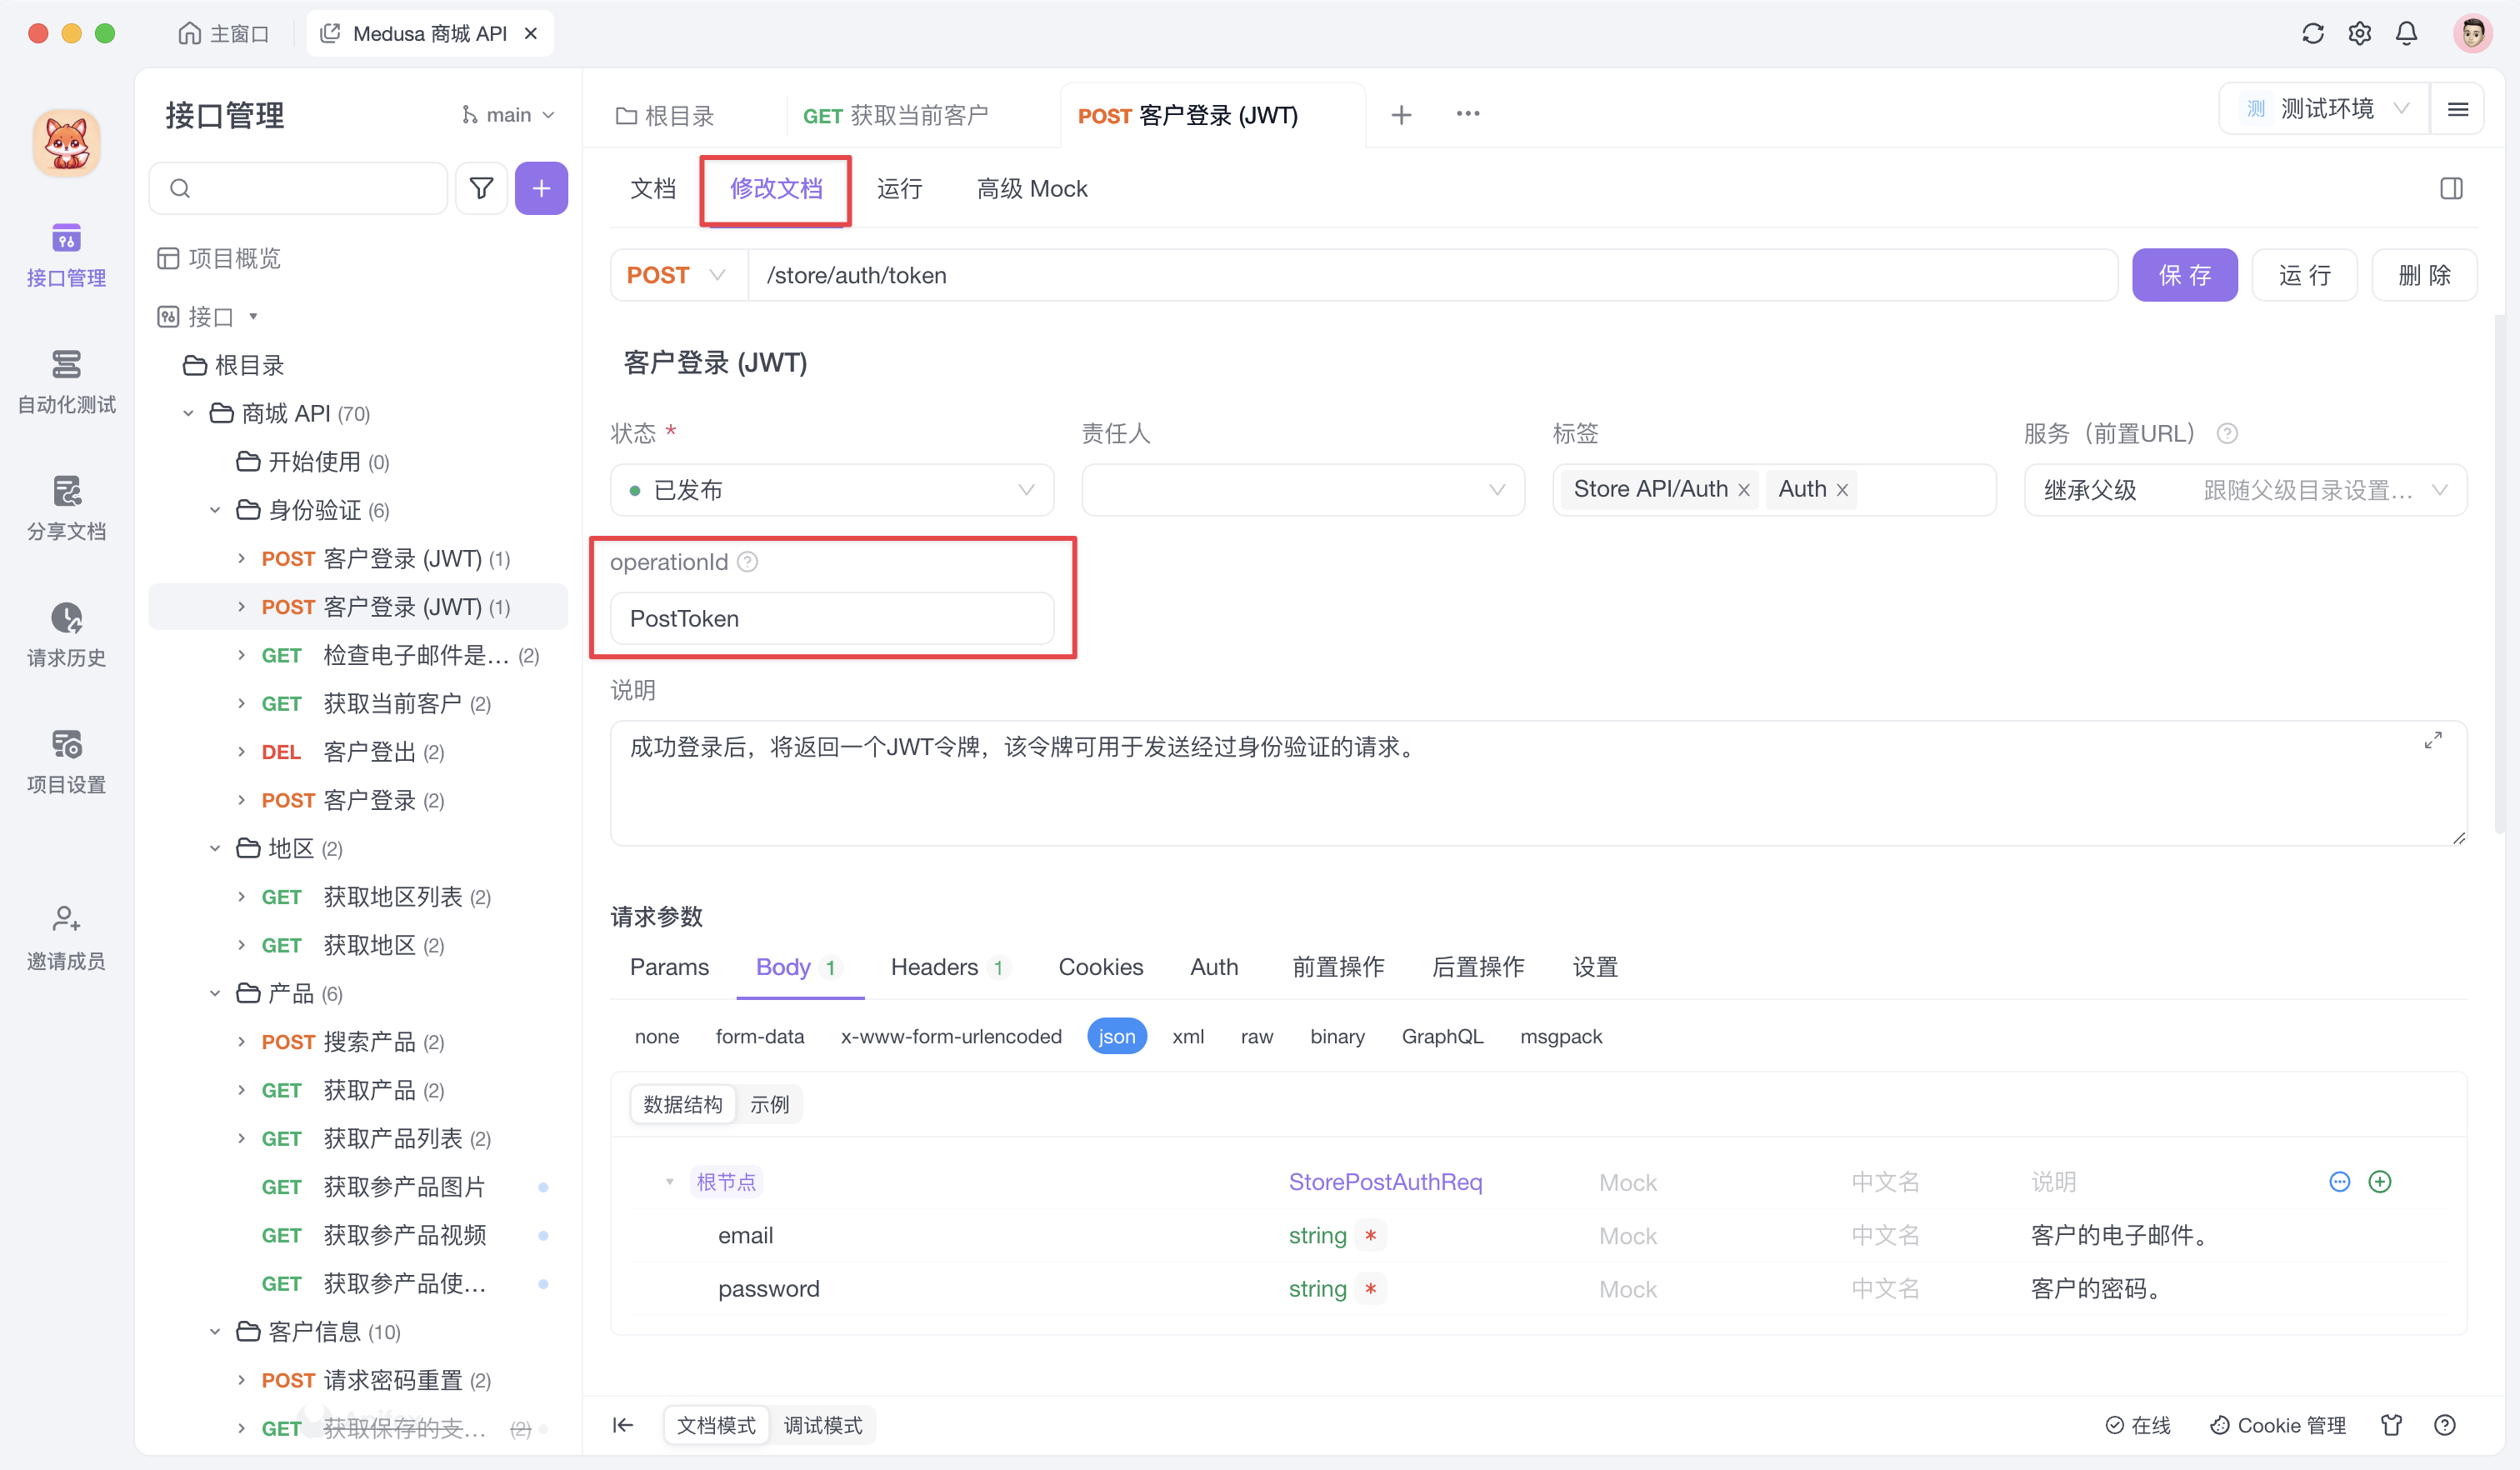Viewport: 2520px width, 1470px height.
Task: Click the 保存 button
Action: pos(2184,275)
